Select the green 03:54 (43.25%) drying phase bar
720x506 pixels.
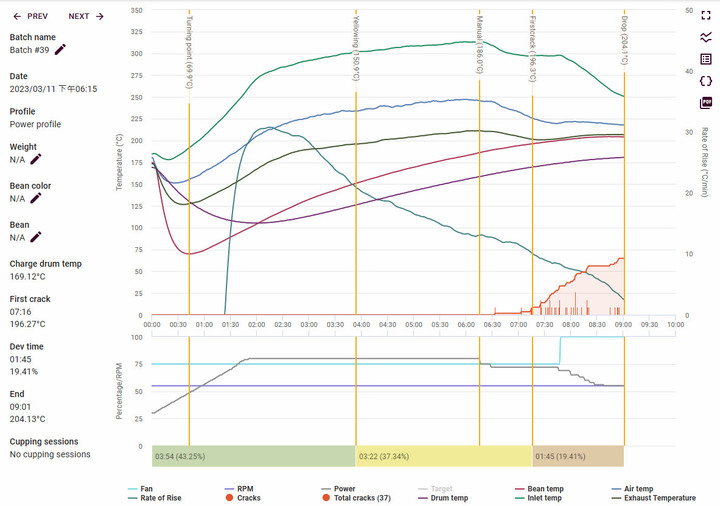(x=253, y=456)
